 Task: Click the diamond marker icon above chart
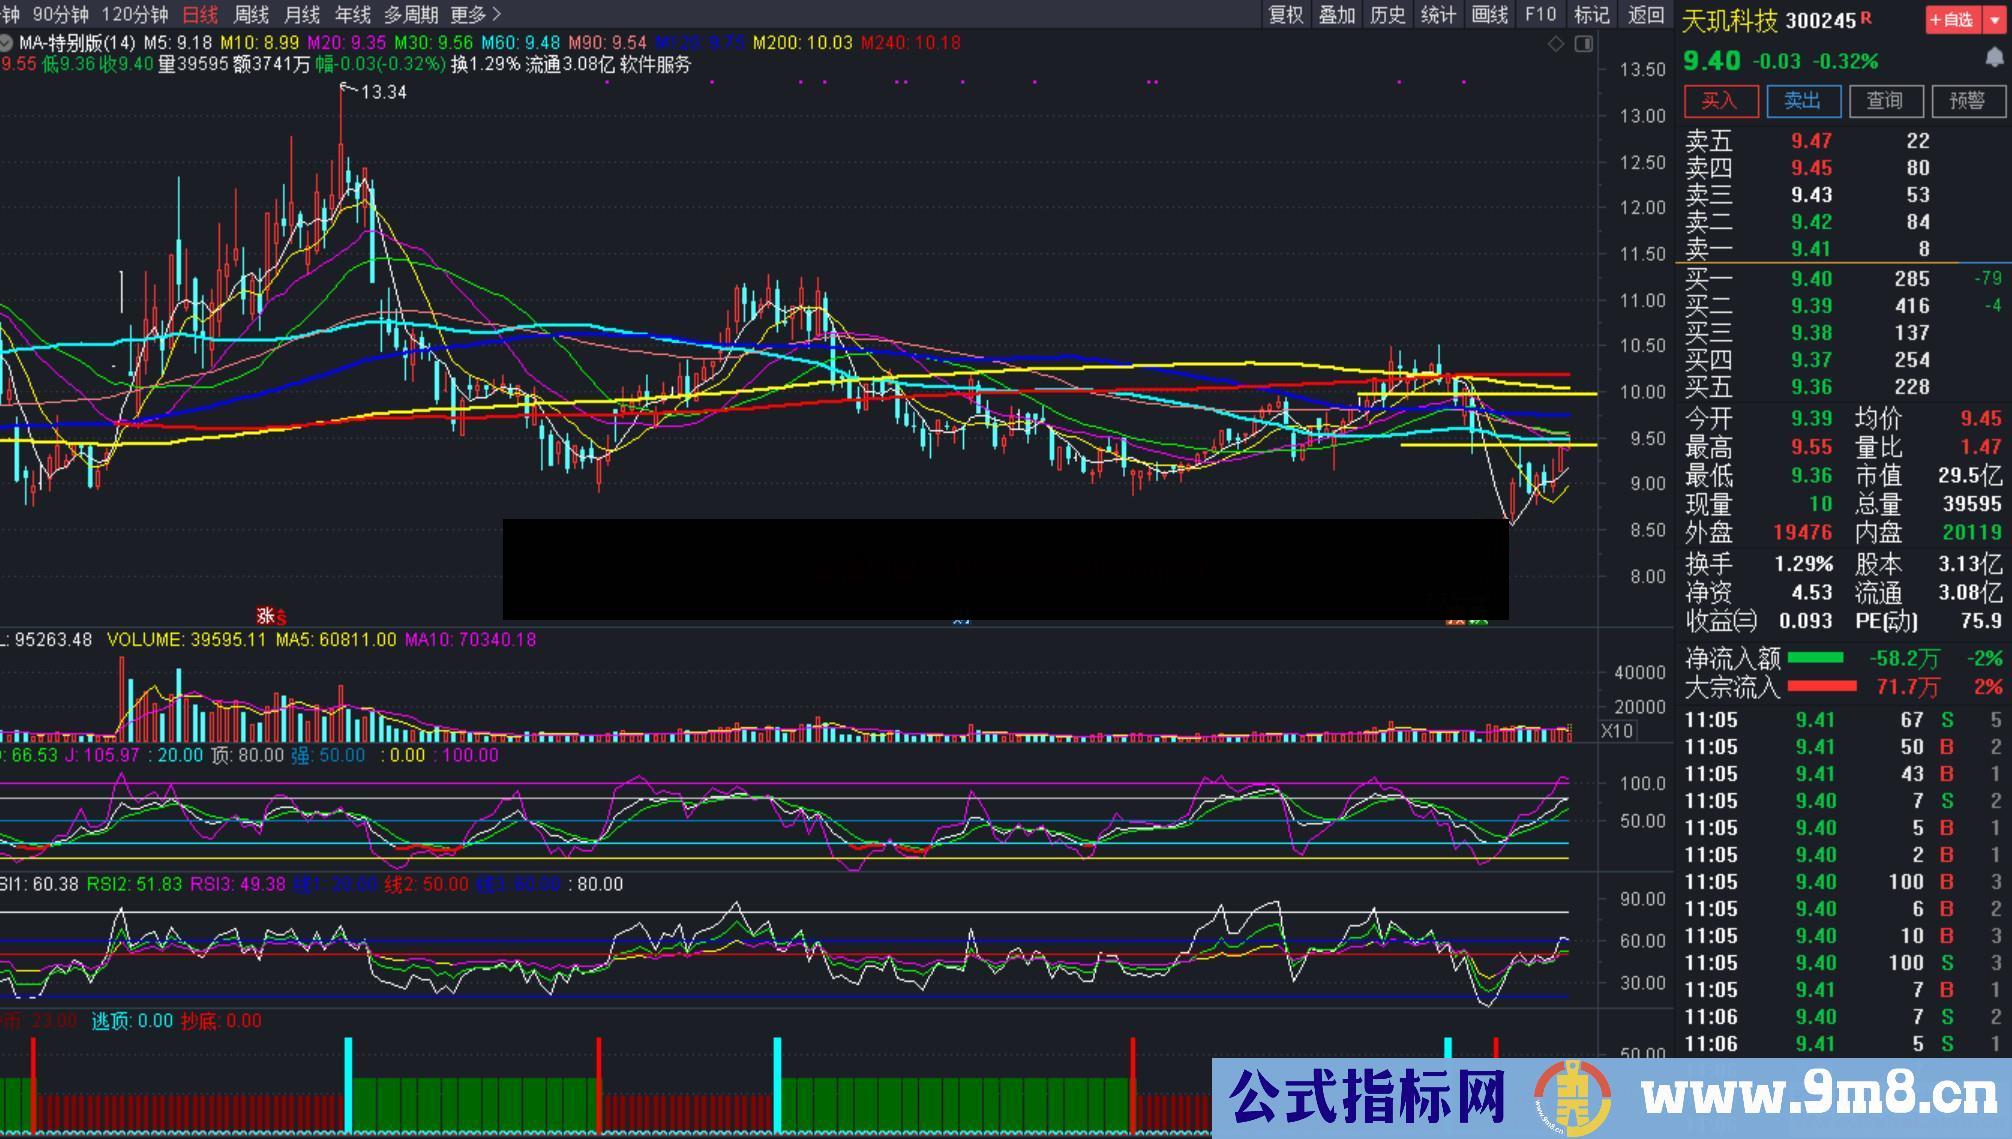(x=1556, y=44)
